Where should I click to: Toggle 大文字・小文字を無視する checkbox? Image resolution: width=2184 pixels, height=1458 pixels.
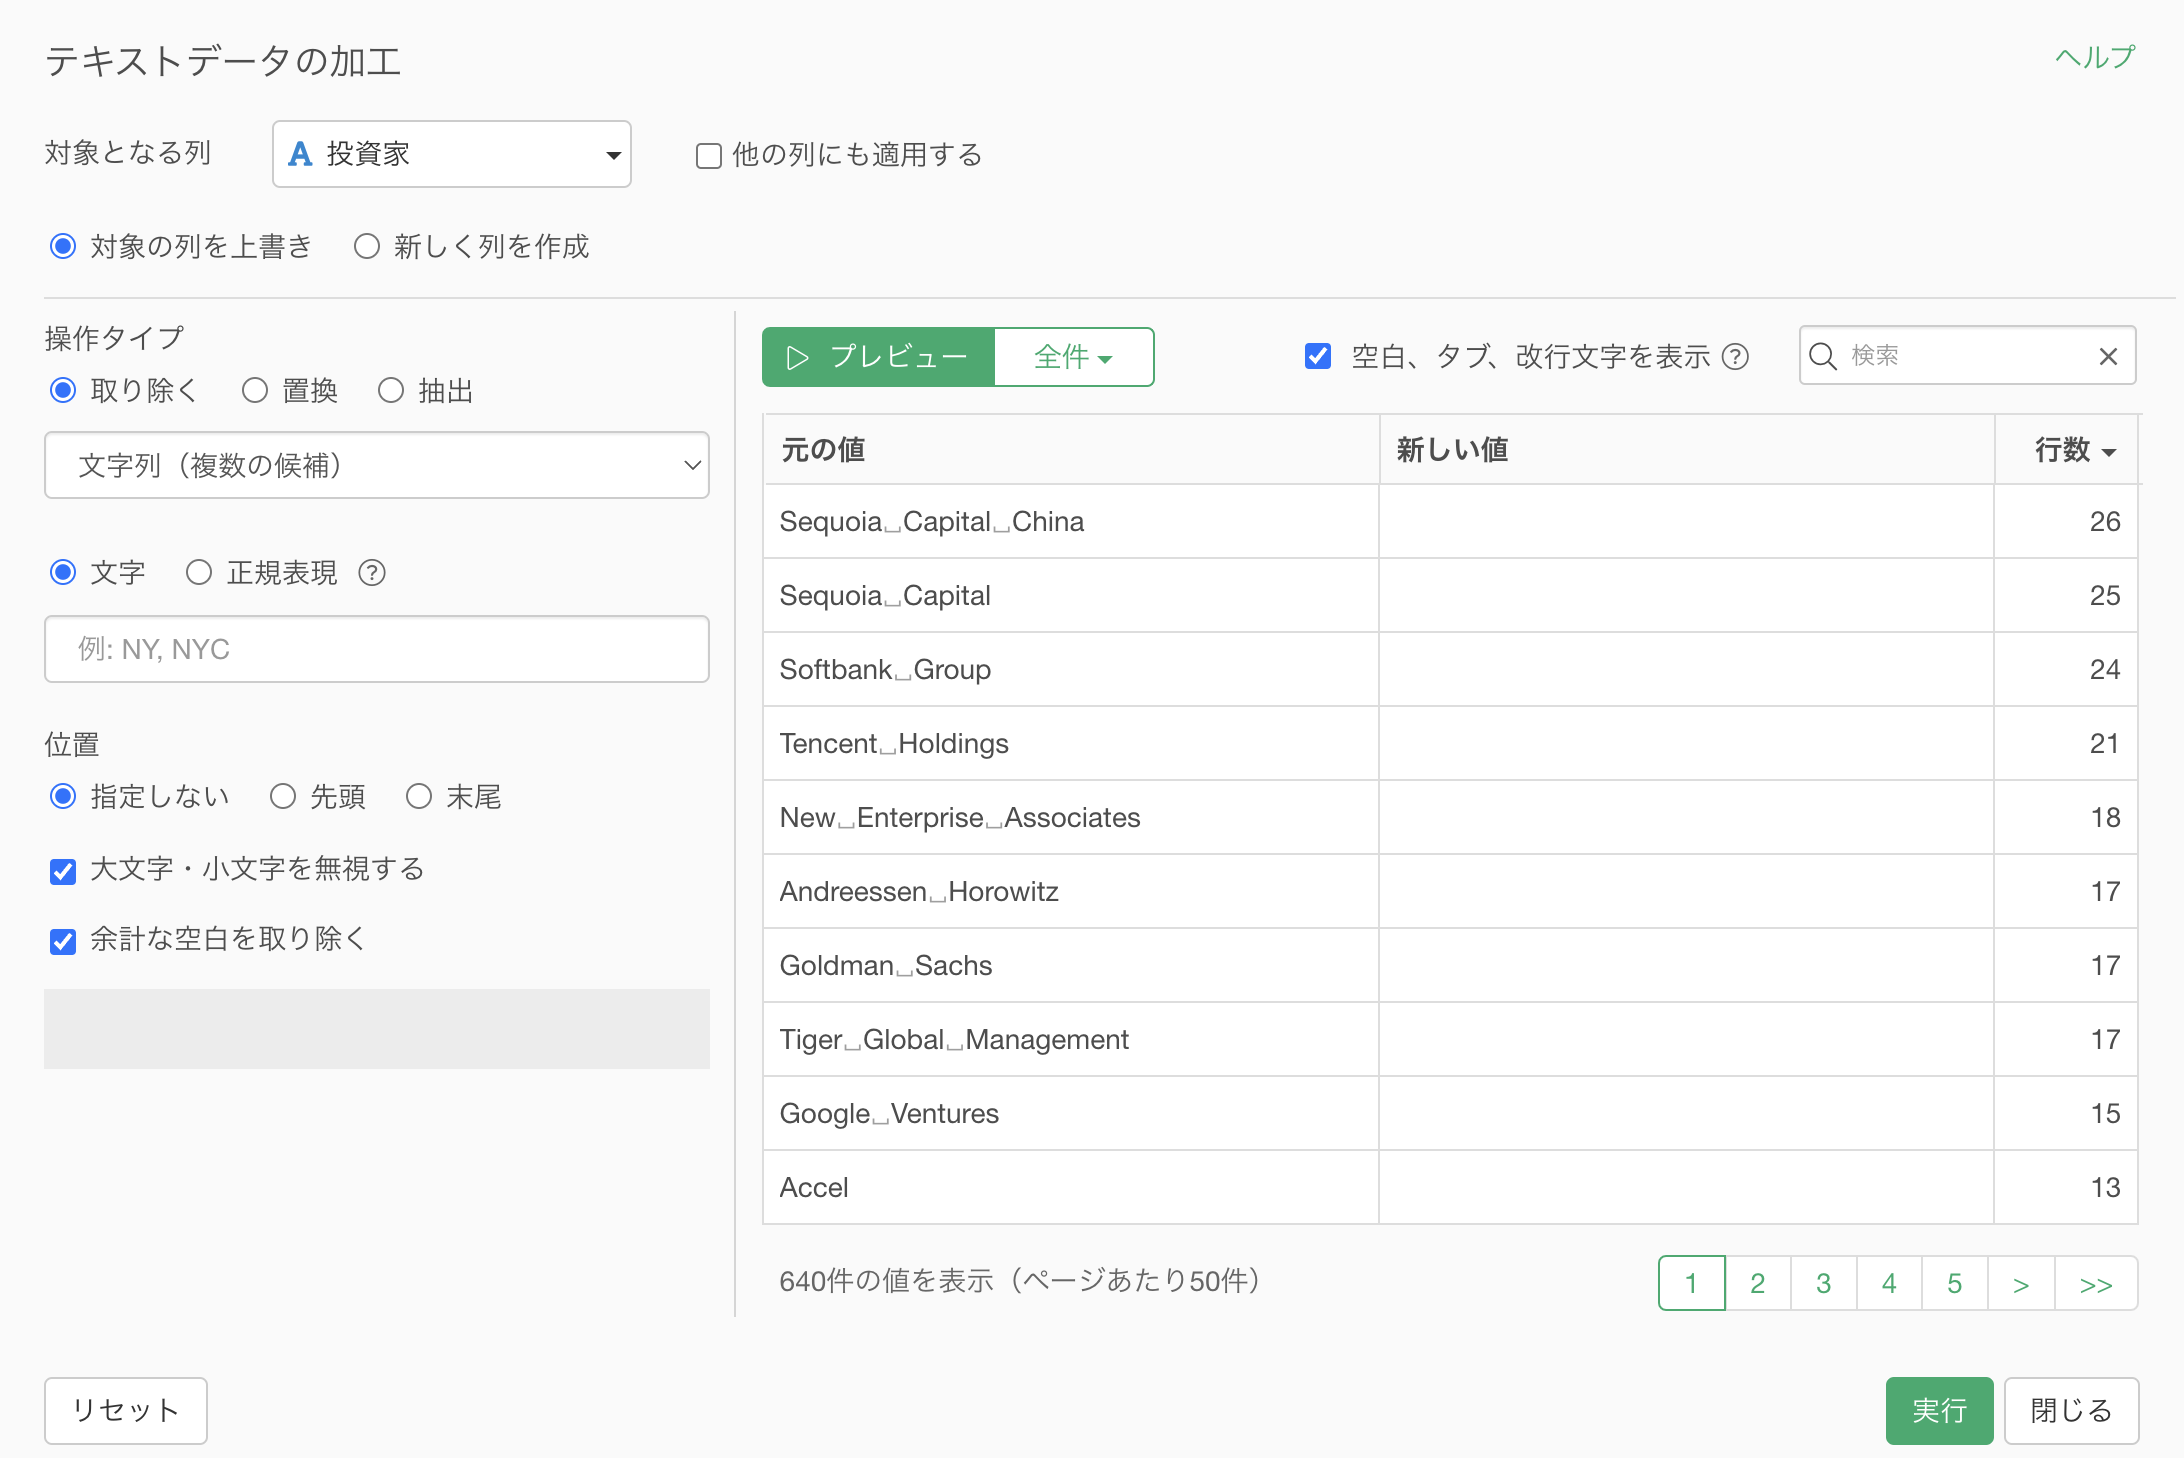(x=63, y=872)
